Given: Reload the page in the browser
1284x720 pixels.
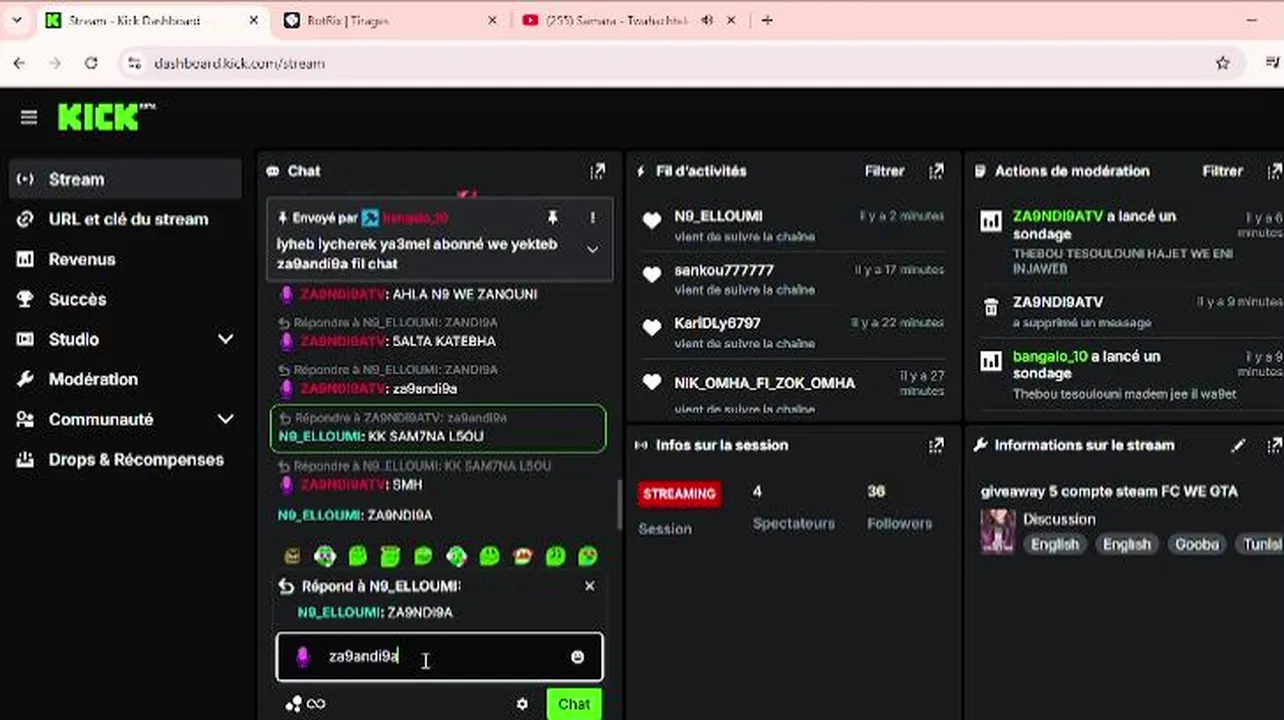Looking at the screenshot, I should [x=91, y=63].
